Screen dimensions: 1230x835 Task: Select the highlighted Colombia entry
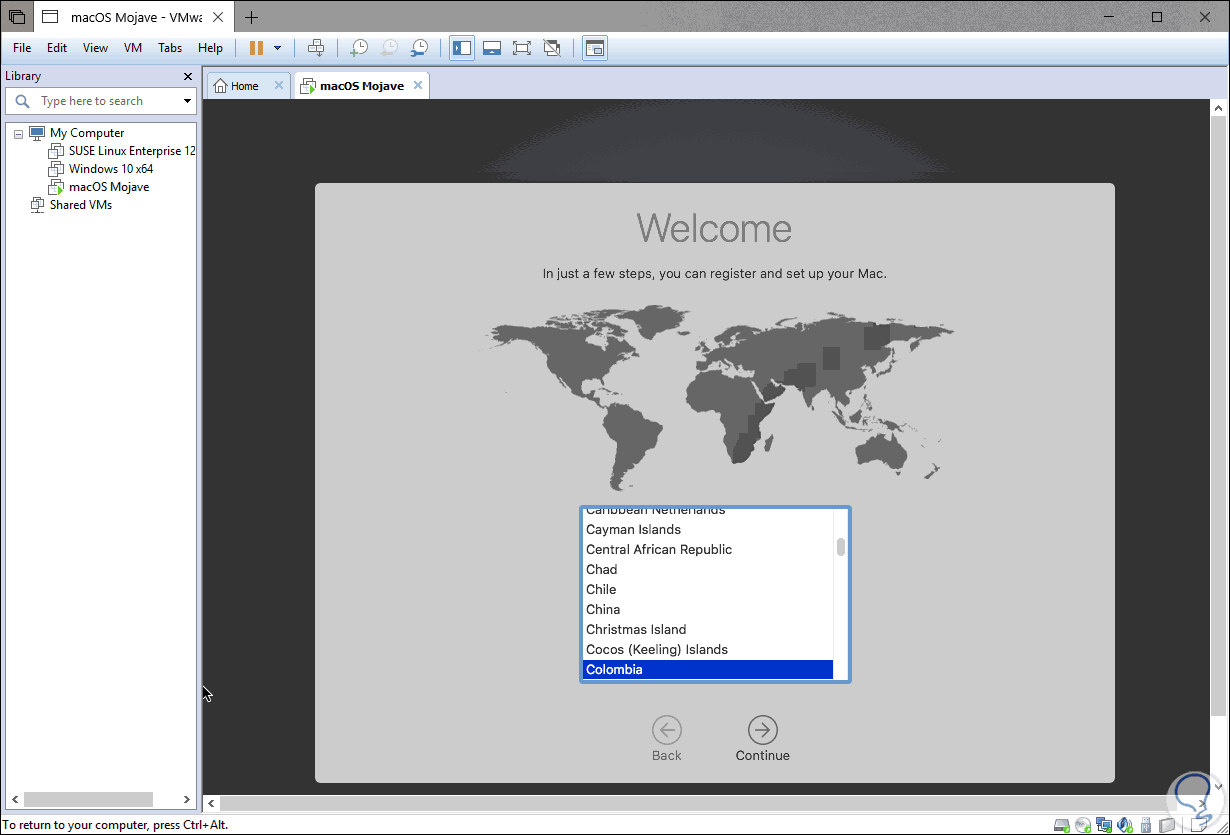coord(707,669)
